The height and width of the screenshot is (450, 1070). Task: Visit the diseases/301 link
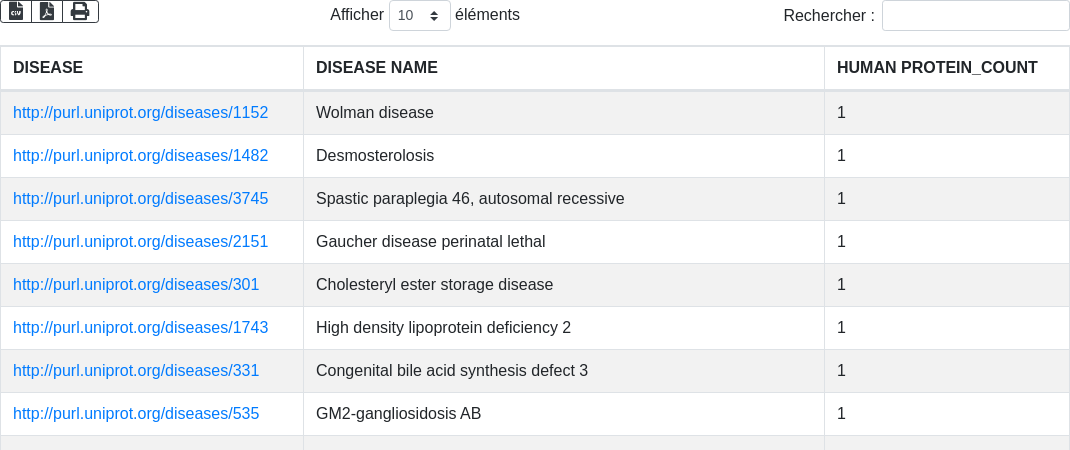point(136,285)
